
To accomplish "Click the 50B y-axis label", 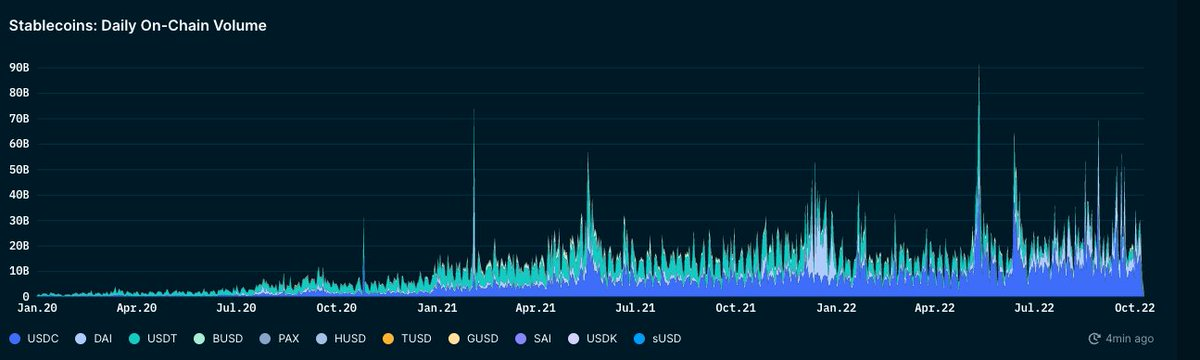I will pyautogui.click(x=18, y=169).
